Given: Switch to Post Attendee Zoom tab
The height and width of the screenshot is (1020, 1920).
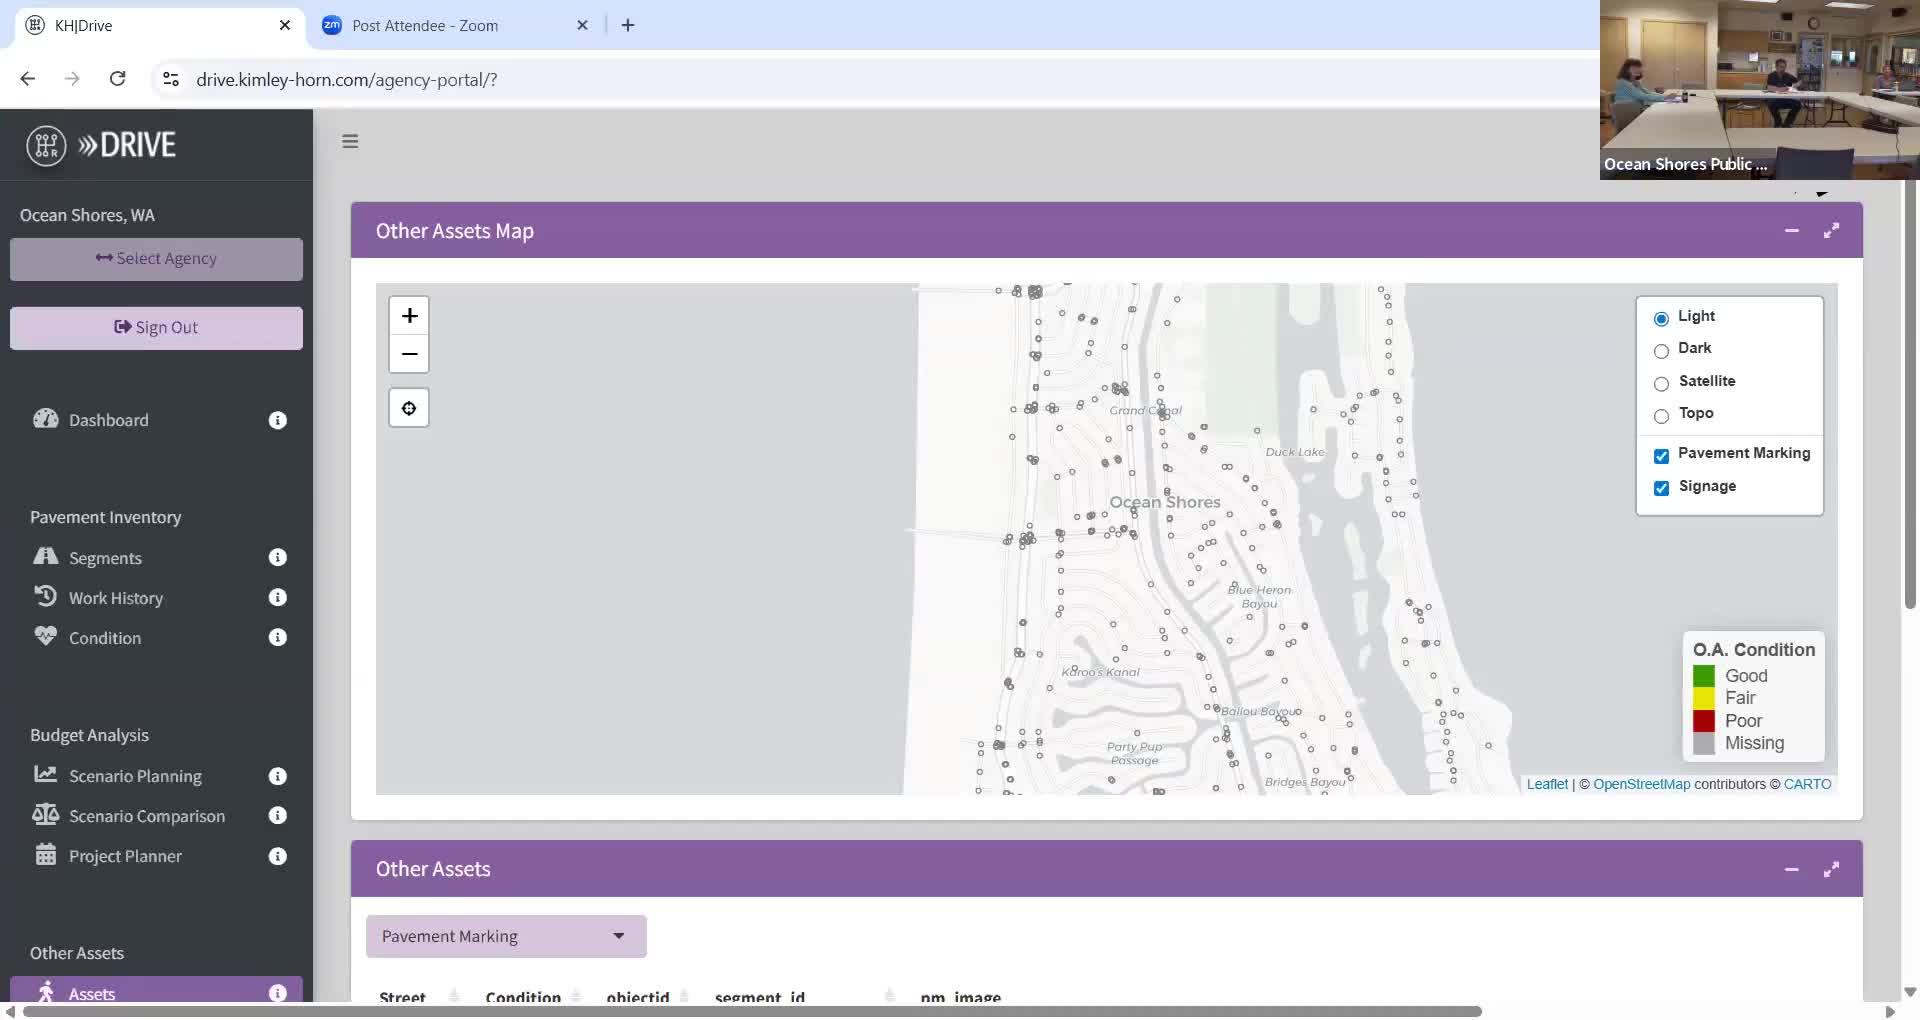Looking at the screenshot, I should point(425,26).
